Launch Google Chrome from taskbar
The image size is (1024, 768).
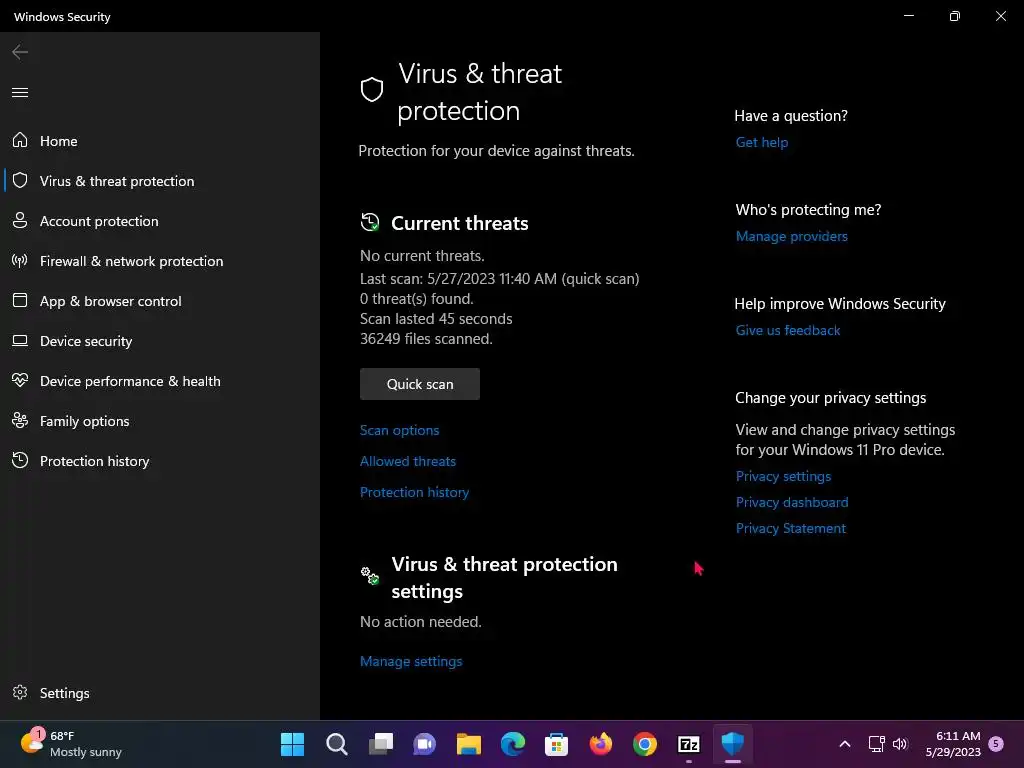[645, 744]
